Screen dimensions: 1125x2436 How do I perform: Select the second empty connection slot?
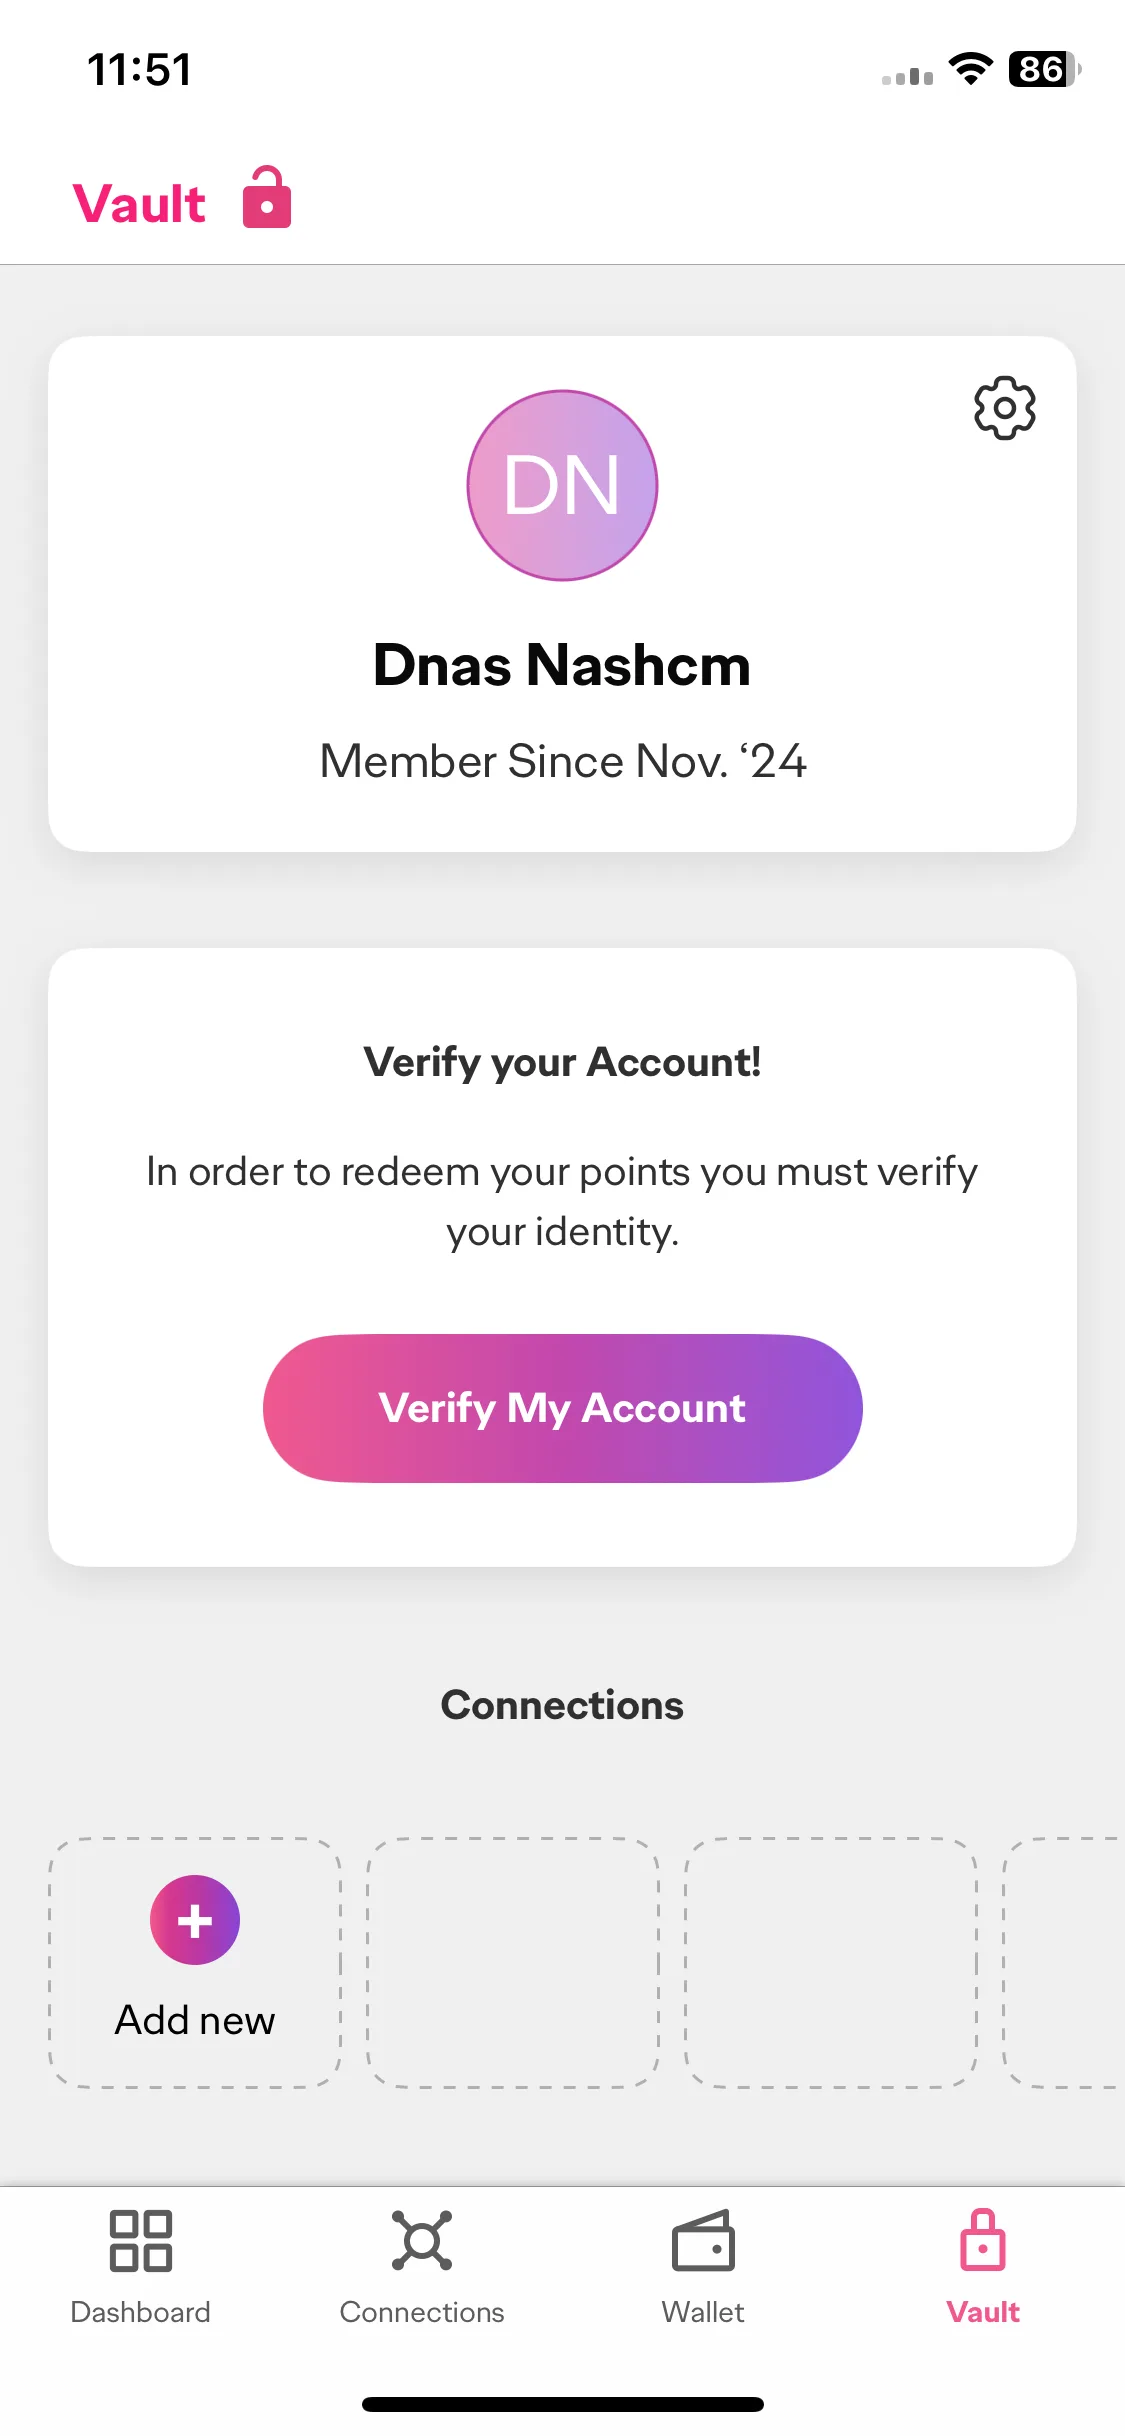click(513, 1963)
